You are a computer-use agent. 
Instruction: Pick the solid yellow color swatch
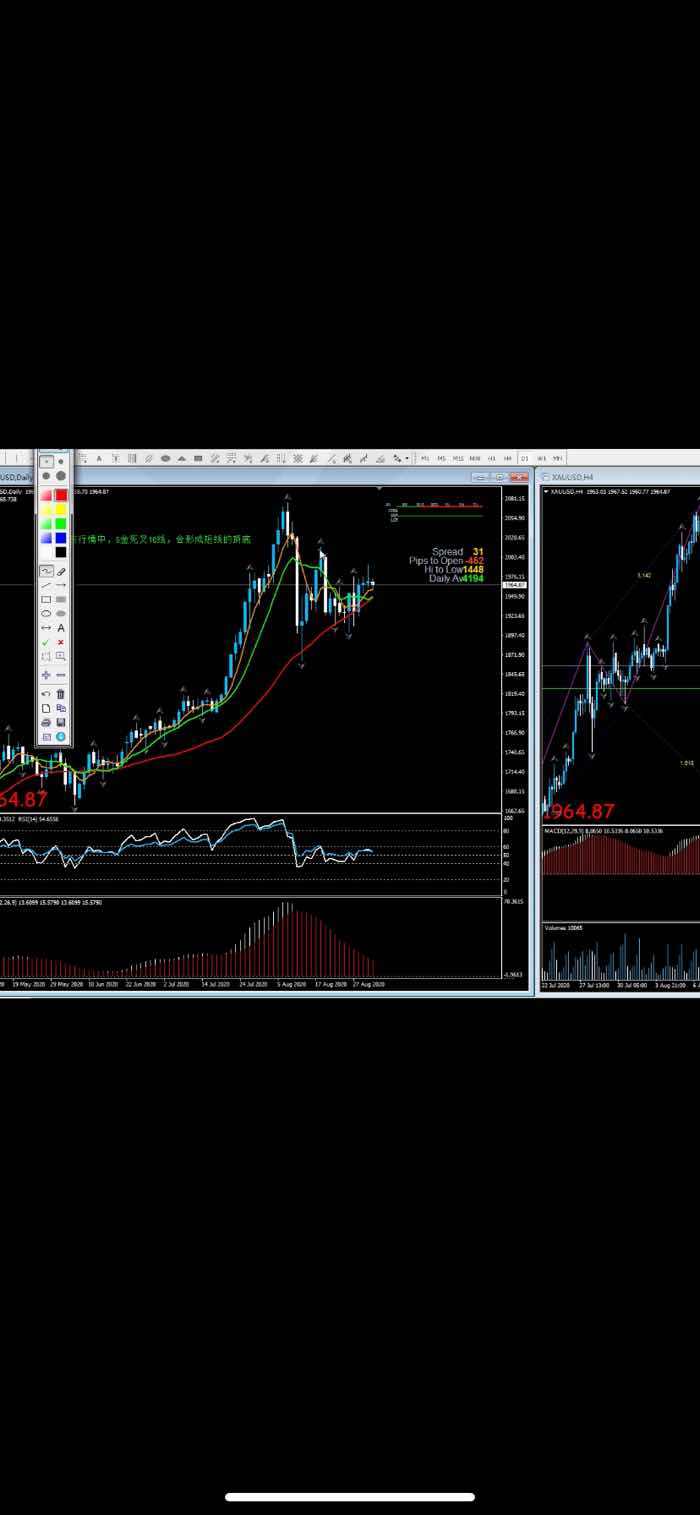(61, 509)
